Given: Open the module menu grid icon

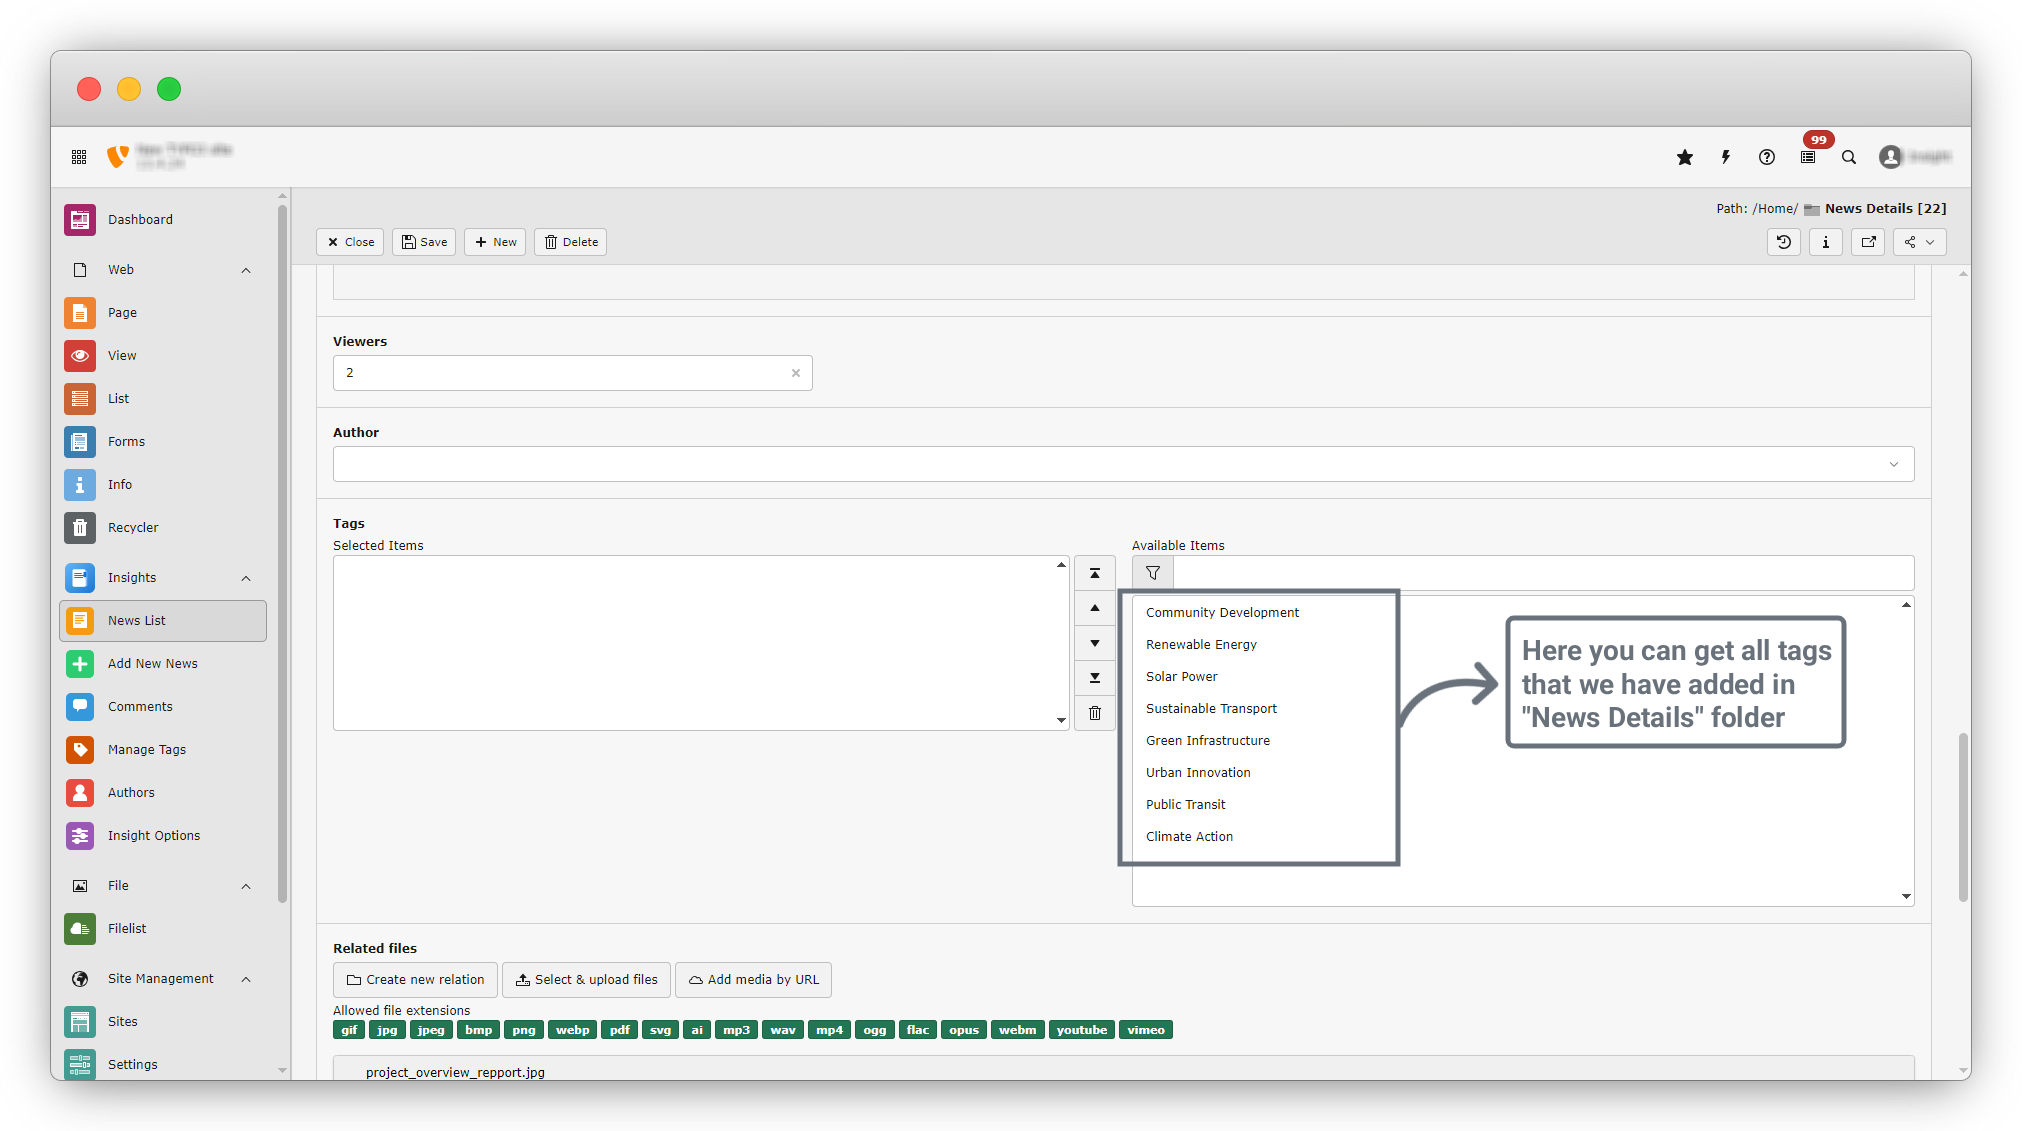Looking at the screenshot, I should (79, 157).
